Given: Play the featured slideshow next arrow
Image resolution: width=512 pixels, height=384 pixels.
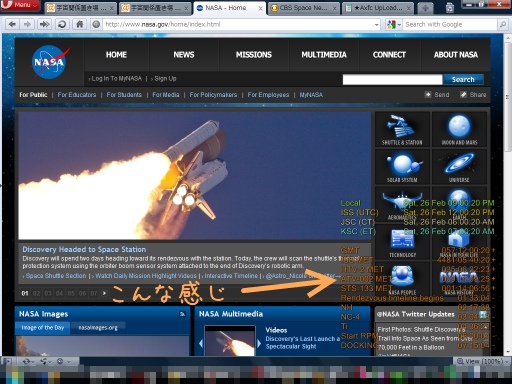Looking at the screenshot, I should pyautogui.click(x=105, y=293).
